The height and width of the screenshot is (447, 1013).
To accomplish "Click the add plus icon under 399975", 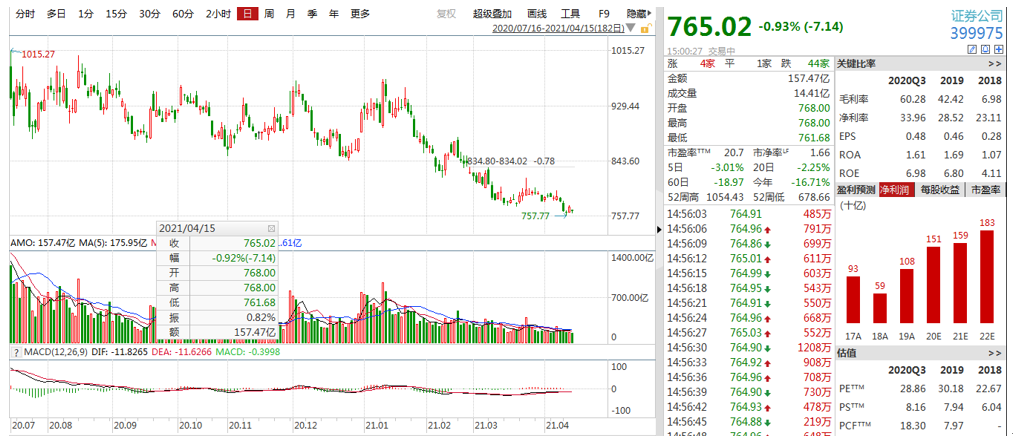I will 998,50.
